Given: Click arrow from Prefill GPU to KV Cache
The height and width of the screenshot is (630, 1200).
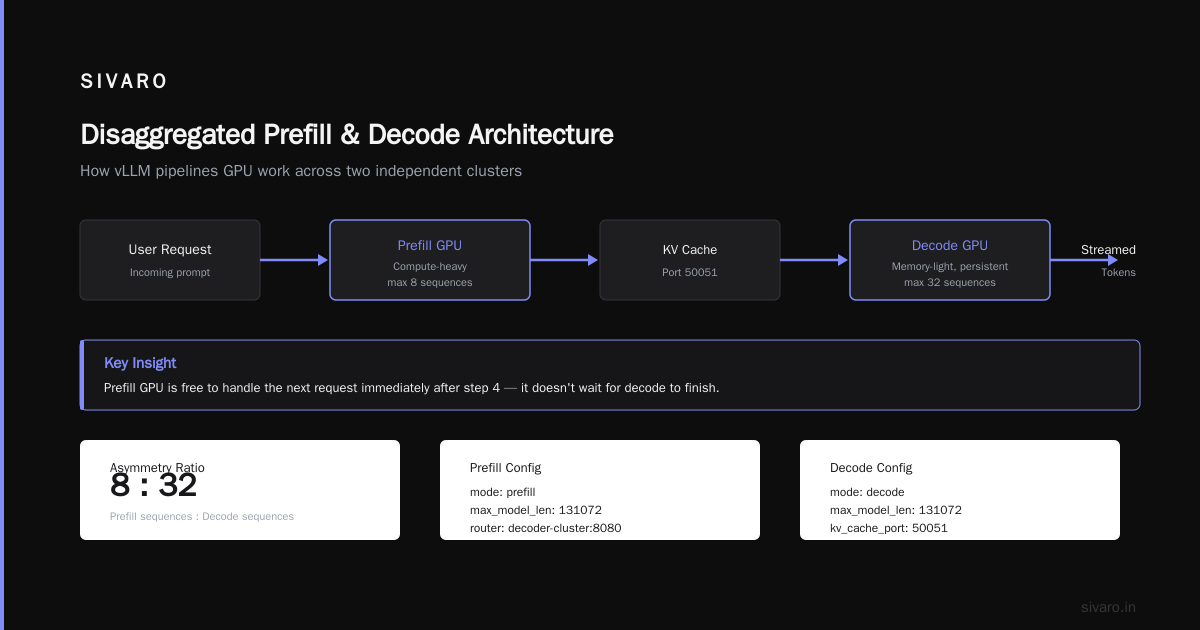Looking at the screenshot, I should tap(565, 260).
